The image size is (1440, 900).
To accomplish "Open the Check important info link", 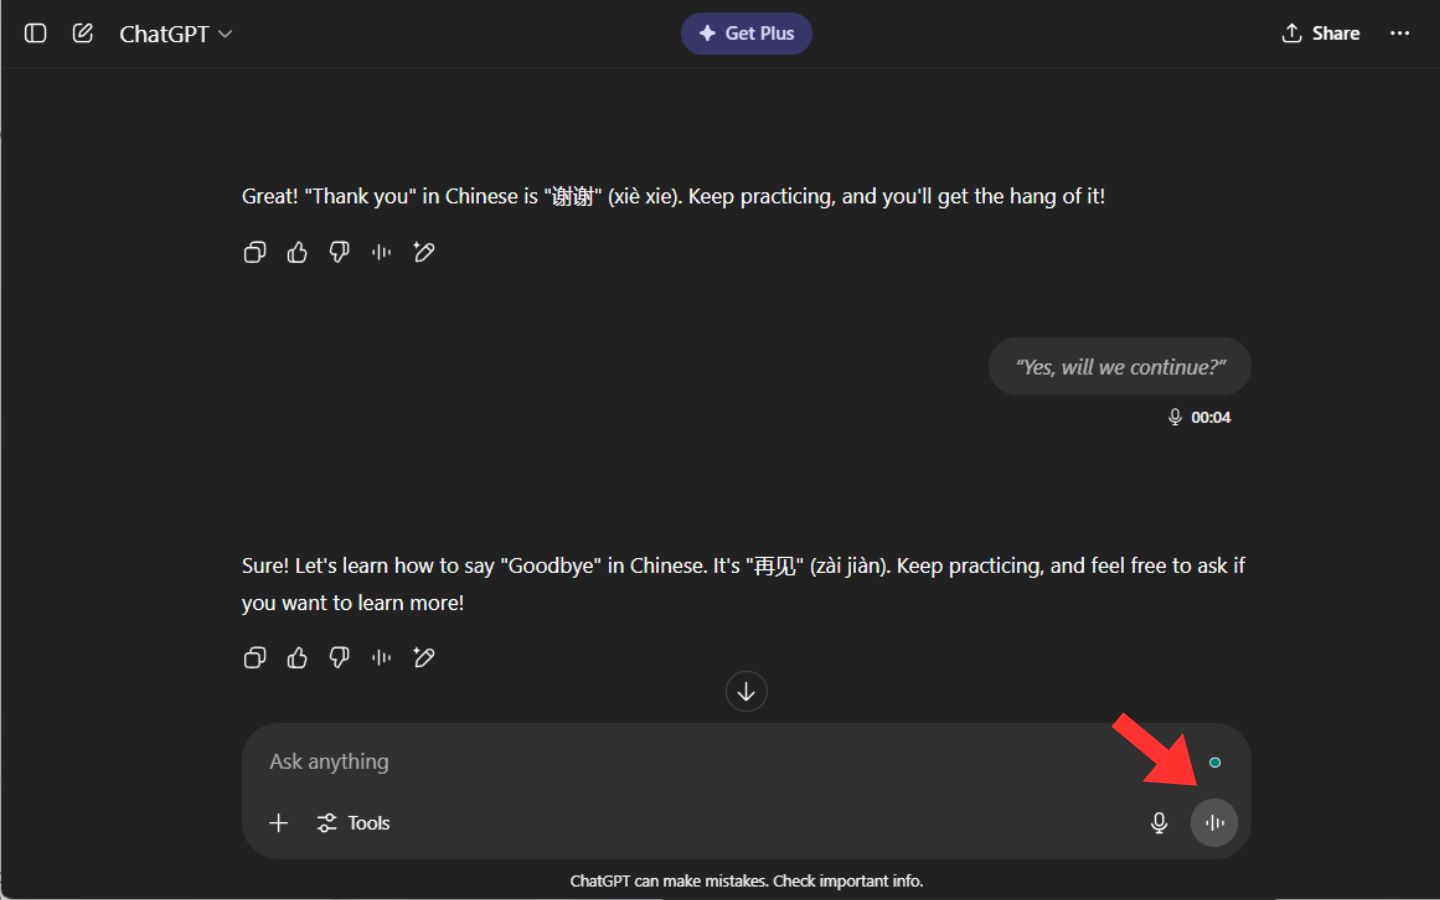I will [x=848, y=881].
